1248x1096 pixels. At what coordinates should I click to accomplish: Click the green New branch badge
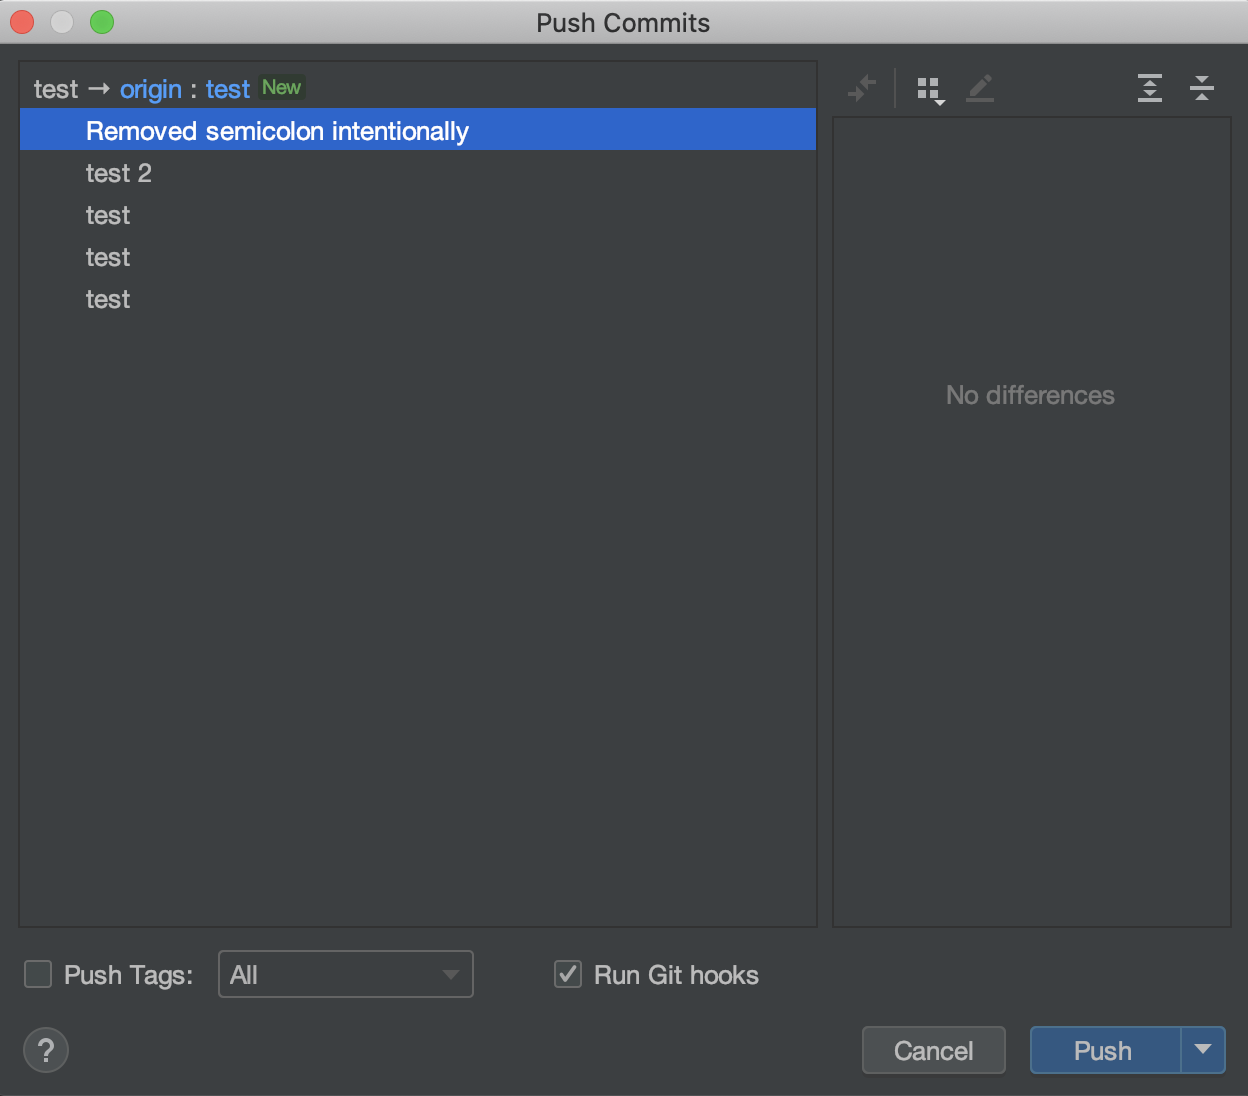coord(281,87)
